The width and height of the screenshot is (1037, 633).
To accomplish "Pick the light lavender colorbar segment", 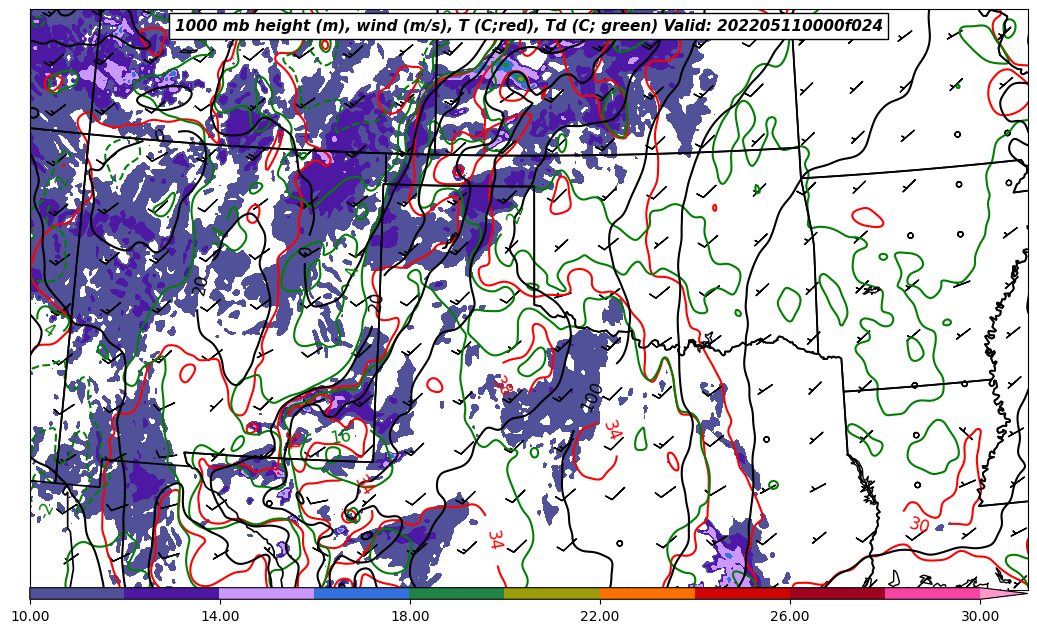I will click(x=267, y=593).
